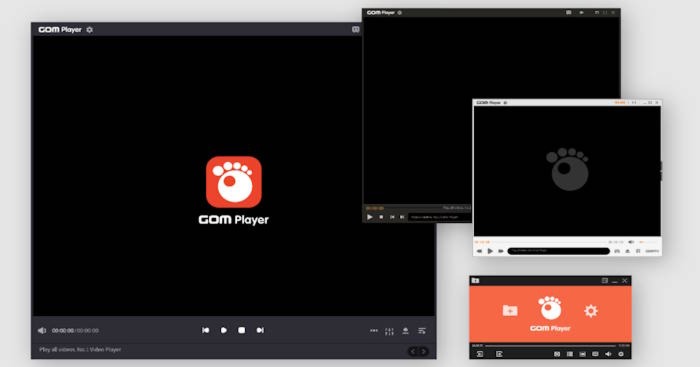Viewport: 700px width, 367px height.
Task: Show the playlist in large player
Action: pyautogui.click(x=421, y=330)
